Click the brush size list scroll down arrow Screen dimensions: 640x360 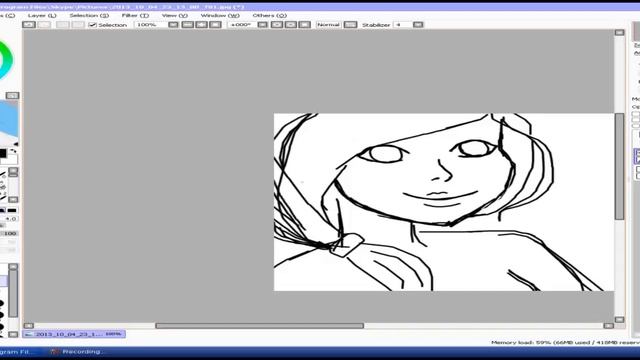click(x=13, y=334)
